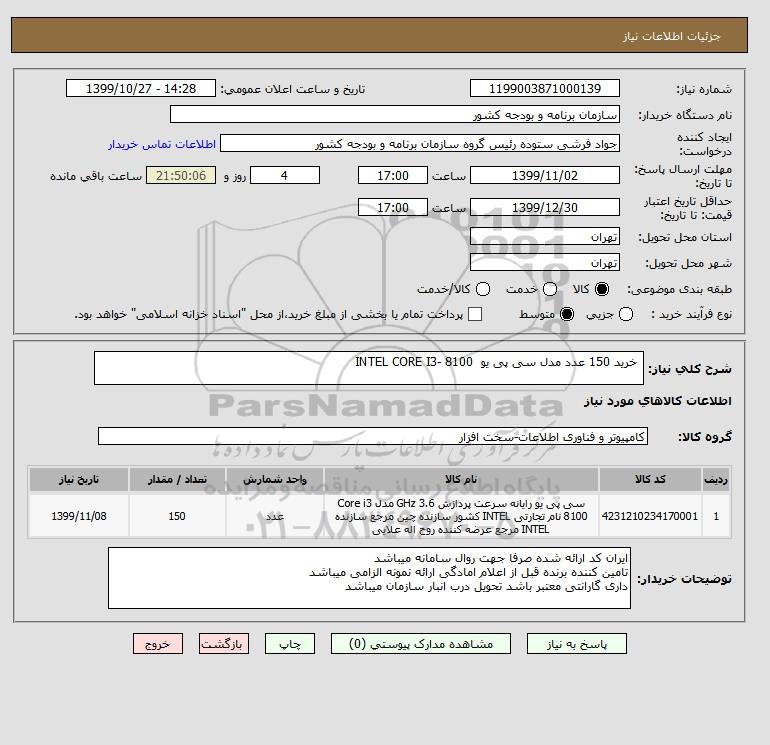Click the unit cell عدد
This screenshot has height=745, width=770.
coord(275,516)
